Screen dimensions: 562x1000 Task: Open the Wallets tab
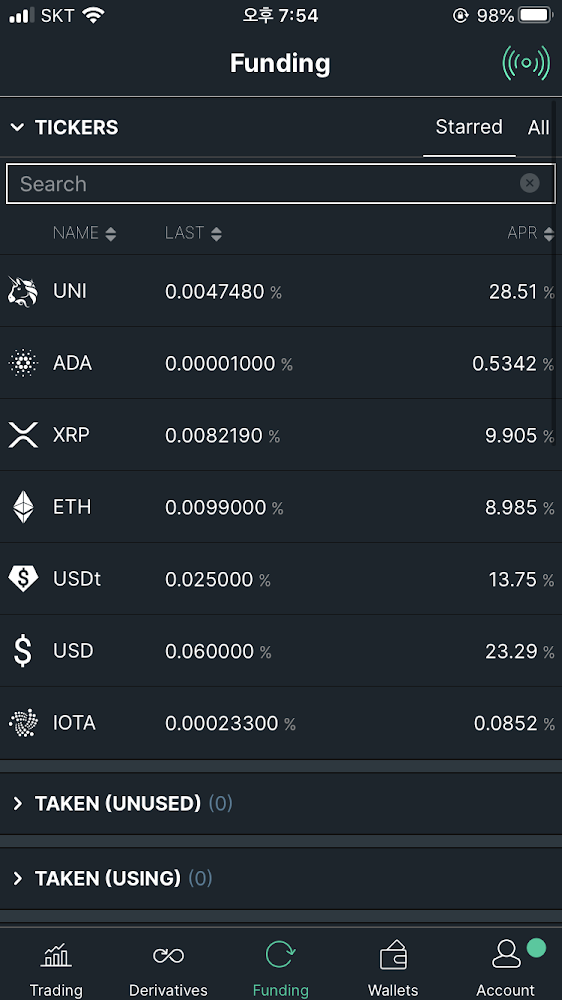click(393, 967)
